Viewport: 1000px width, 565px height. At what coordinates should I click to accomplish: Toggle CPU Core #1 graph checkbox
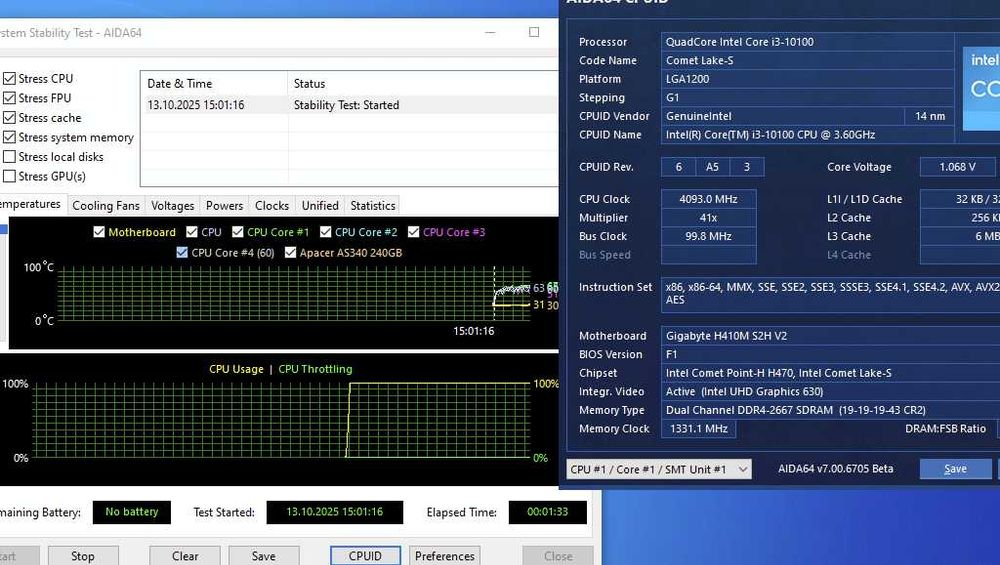pyautogui.click(x=238, y=232)
